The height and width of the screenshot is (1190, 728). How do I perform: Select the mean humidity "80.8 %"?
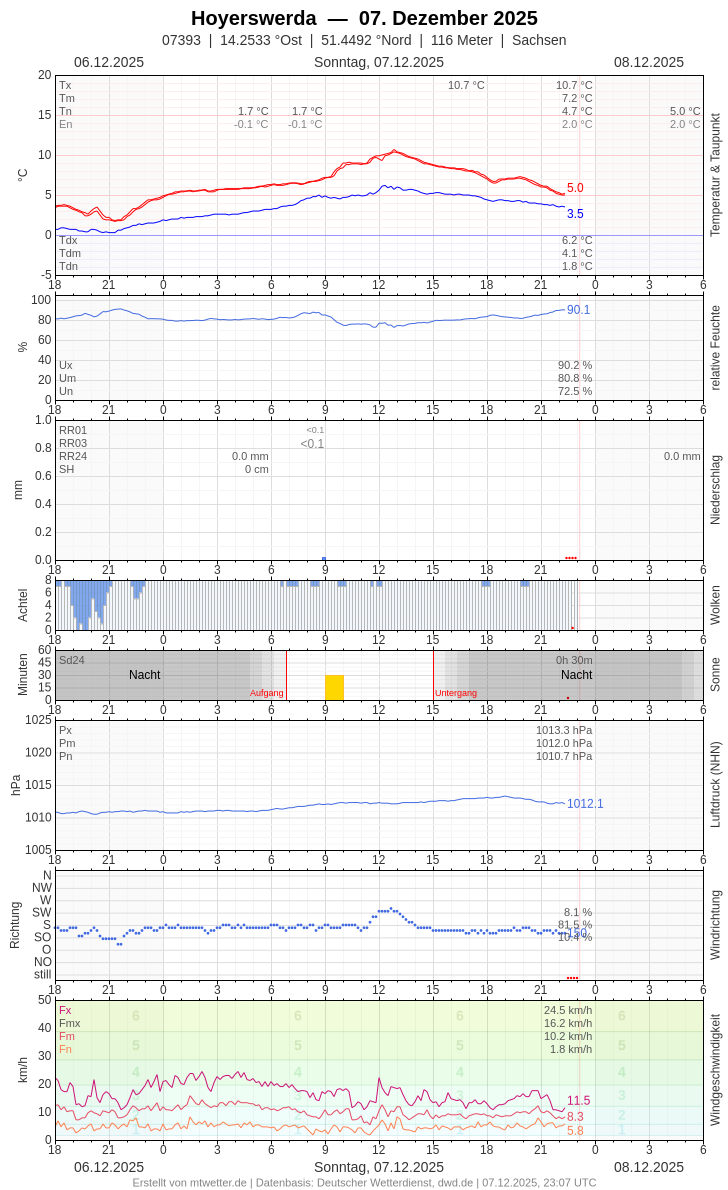coord(575,379)
